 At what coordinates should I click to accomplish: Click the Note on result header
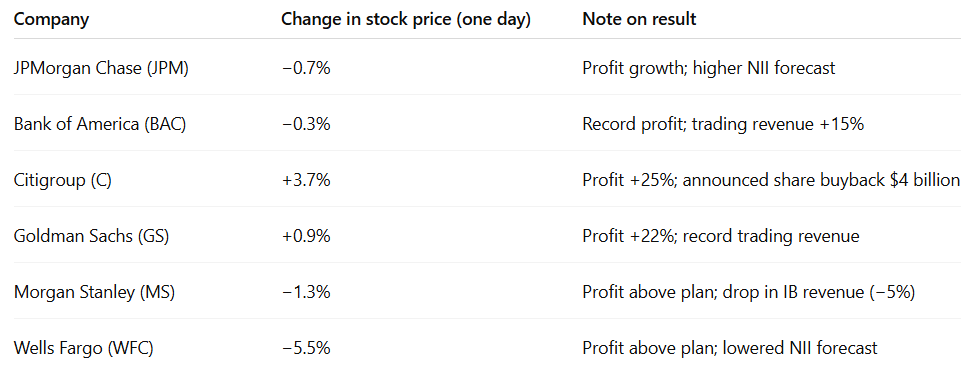(639, 19)
